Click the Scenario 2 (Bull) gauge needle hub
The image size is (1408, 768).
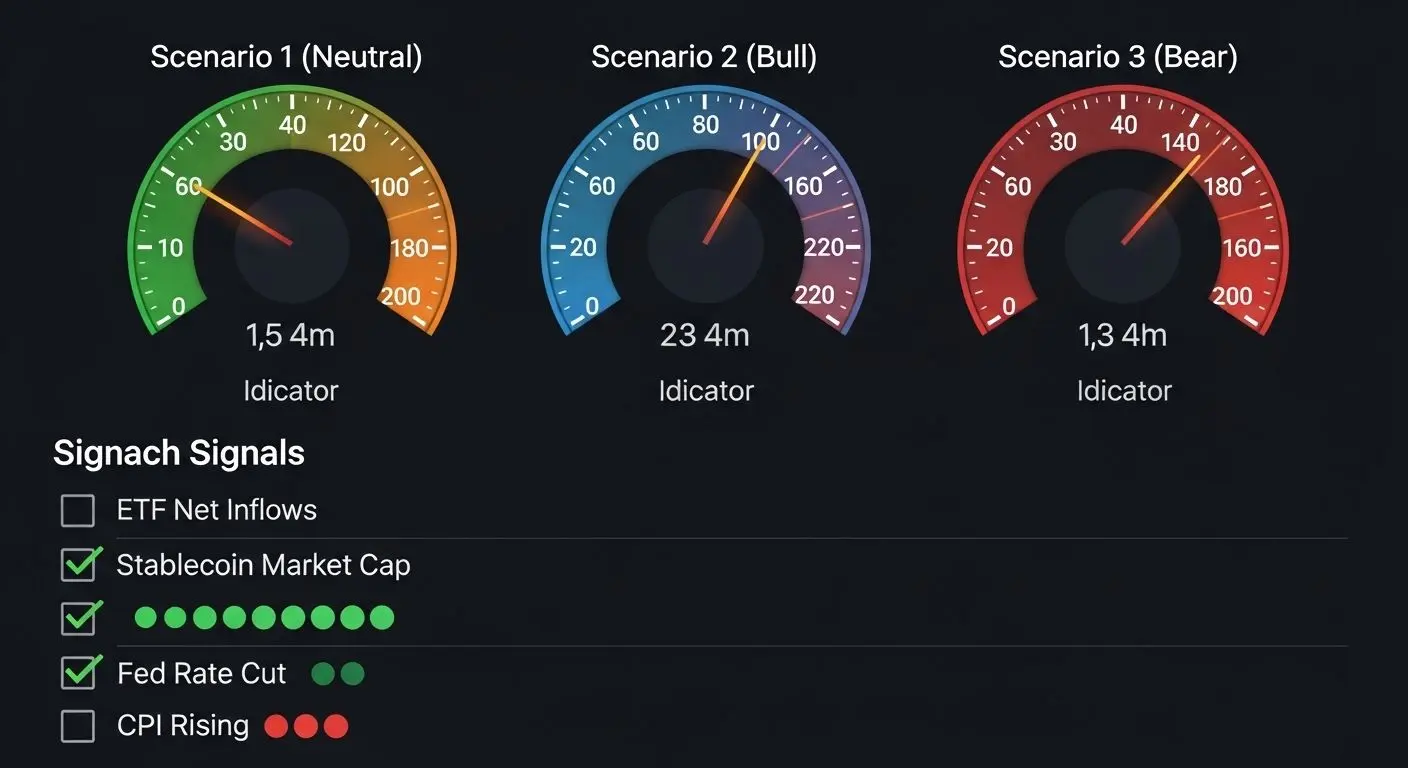705,243
